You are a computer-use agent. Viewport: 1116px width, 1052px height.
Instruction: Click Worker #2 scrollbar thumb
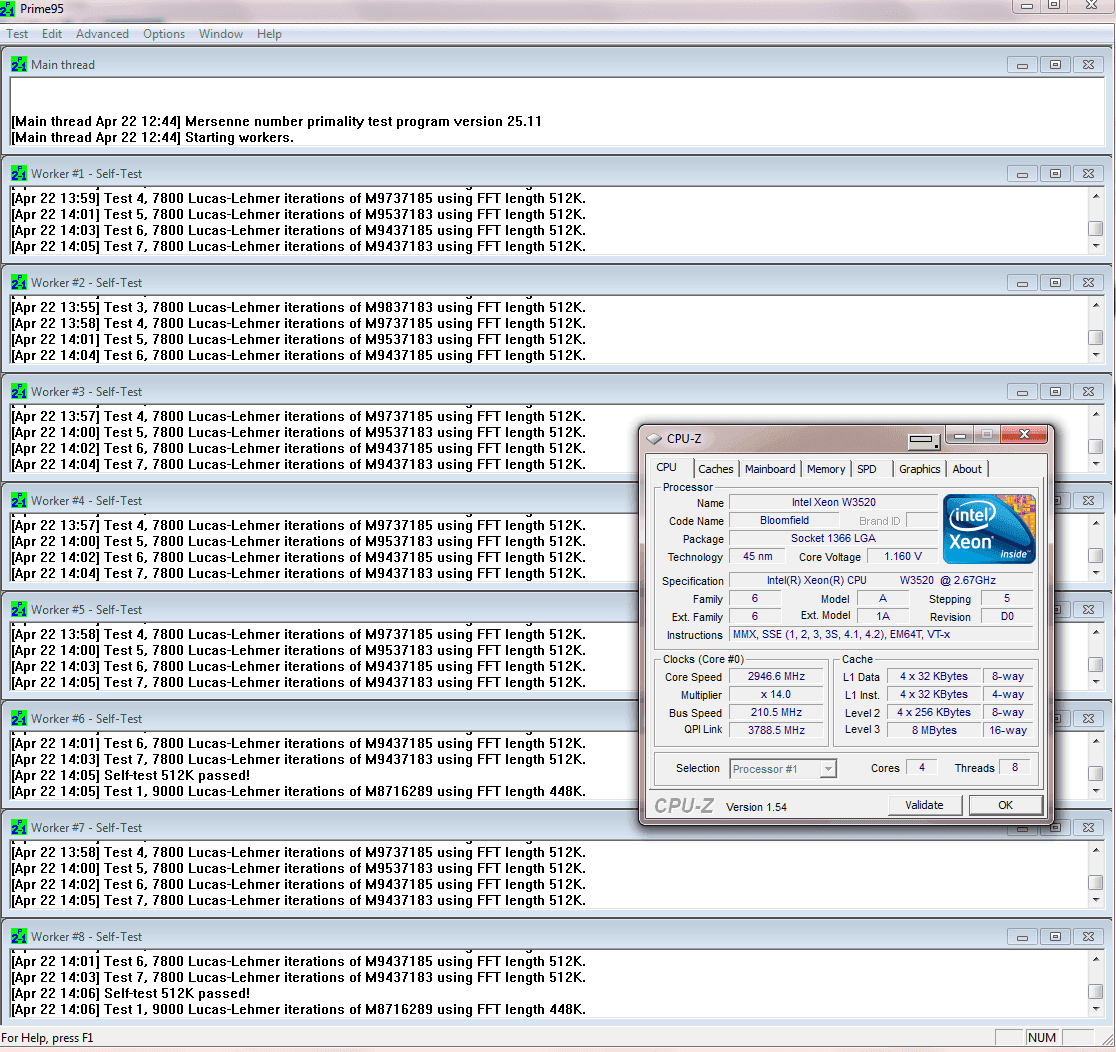[x=1096, y=337]
